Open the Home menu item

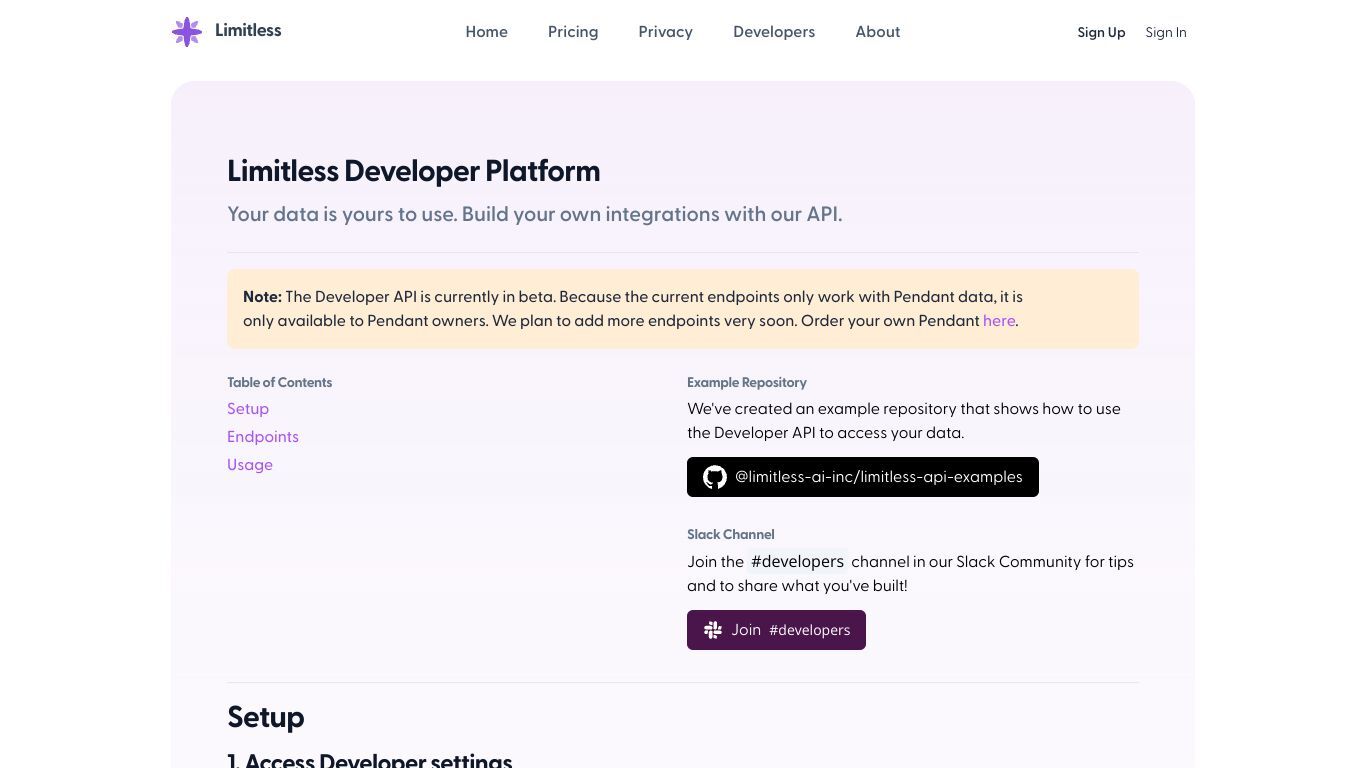(487, 32)
